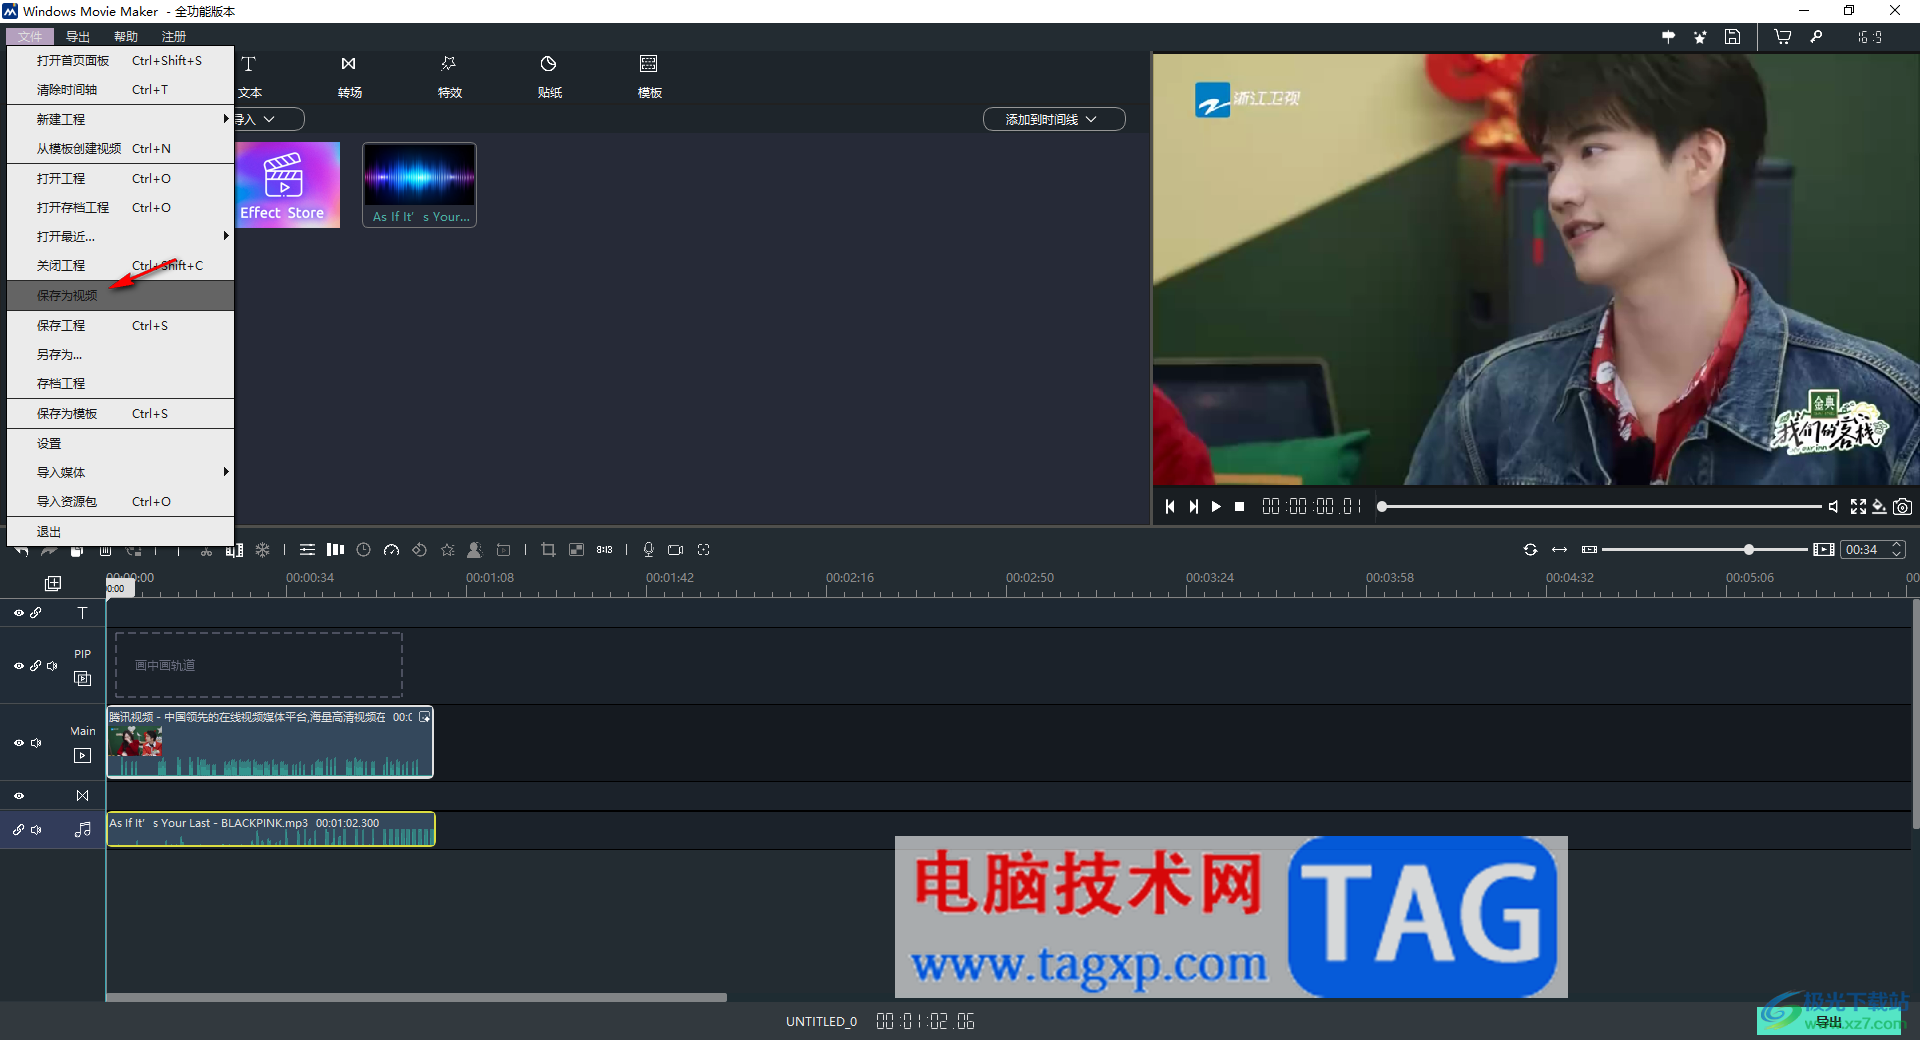The width and height of the screenshot is (1920, 1040).
Task: Click the split scissors tool in timeline toolbar
Action: 206,550
